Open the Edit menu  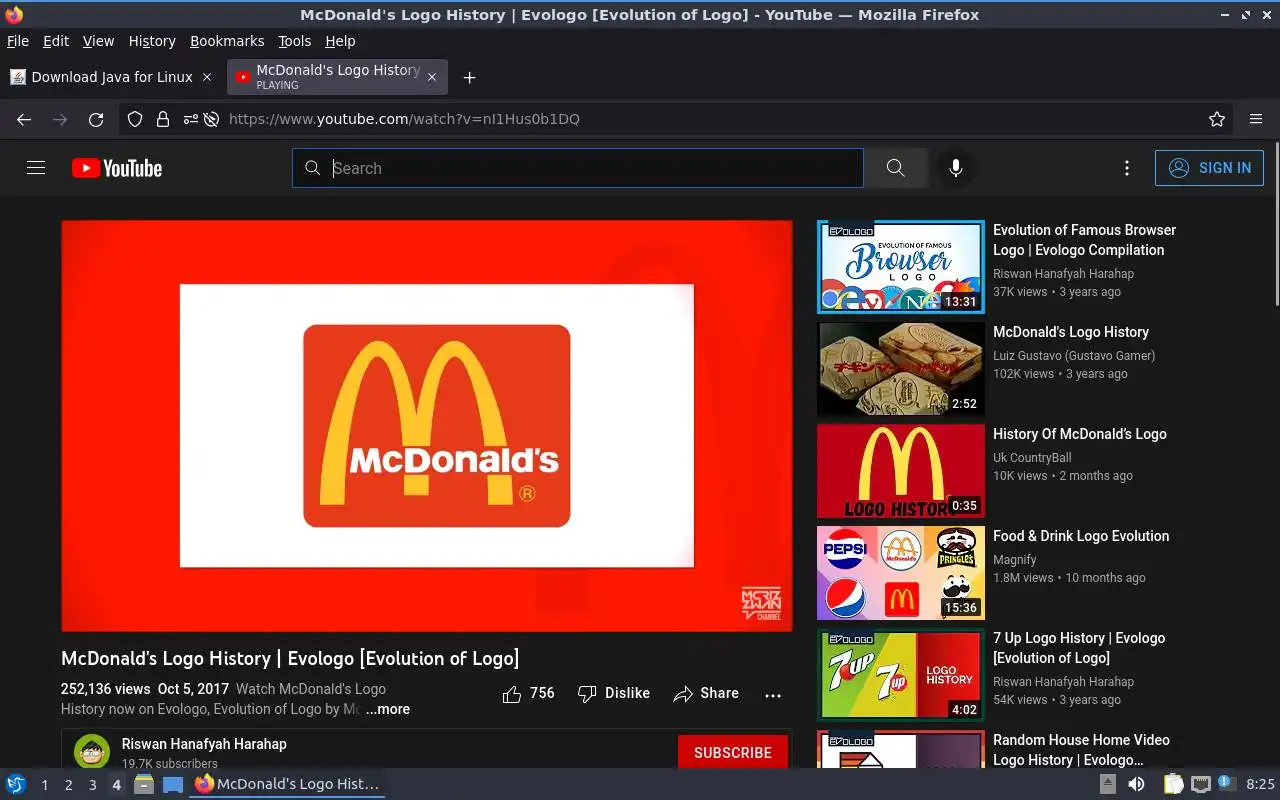(56, 41)
